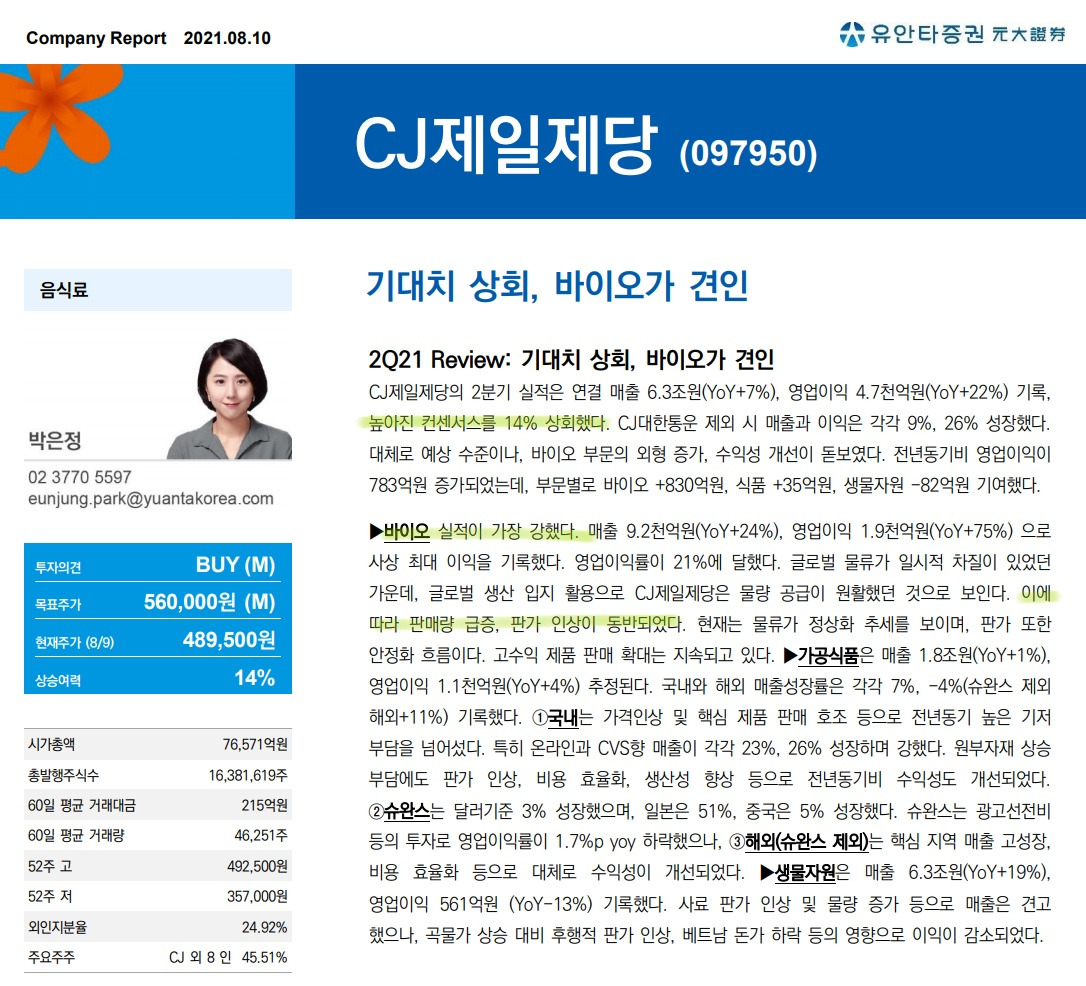Click the foreign ownership value 24.92%
This screenshot has width=1086, height=986.
(x=265, y=927)
